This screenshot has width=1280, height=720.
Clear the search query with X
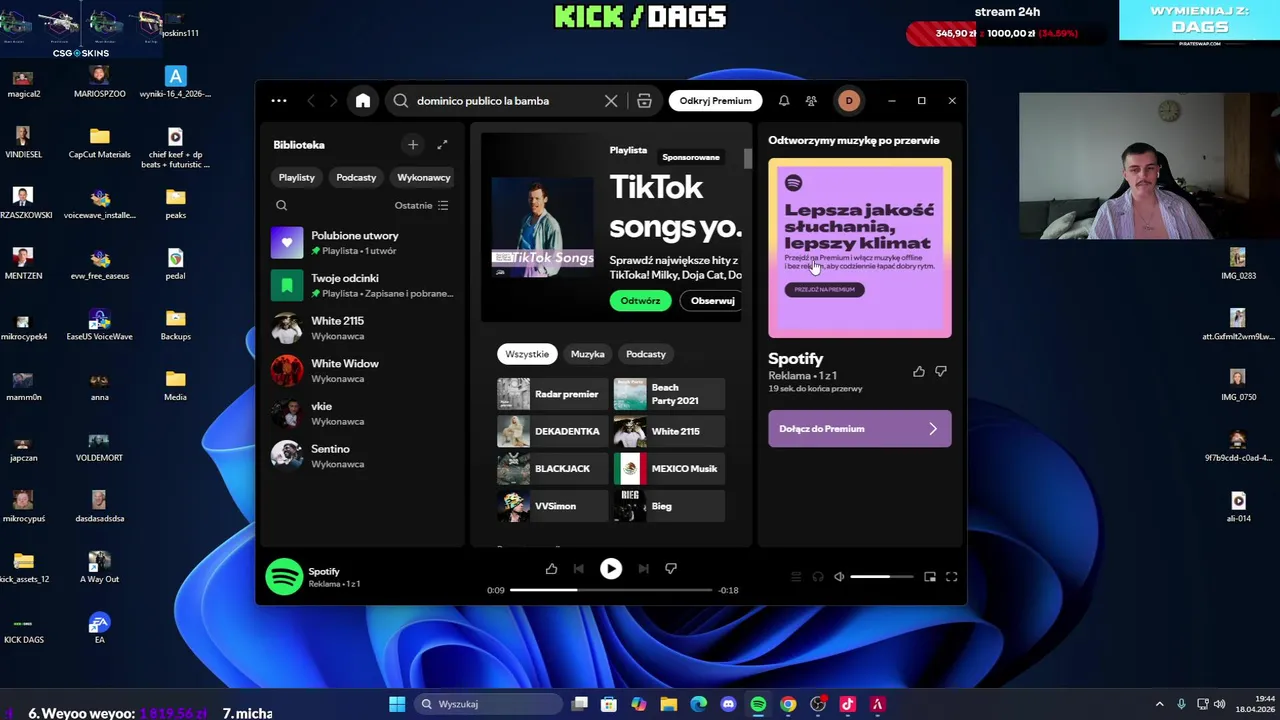click(x=611, y=101)
